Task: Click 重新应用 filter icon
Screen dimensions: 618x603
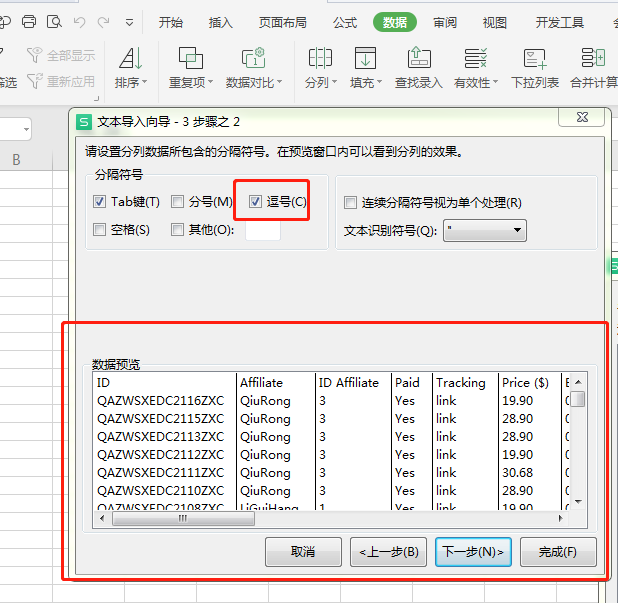Action: tap(35, 81)
